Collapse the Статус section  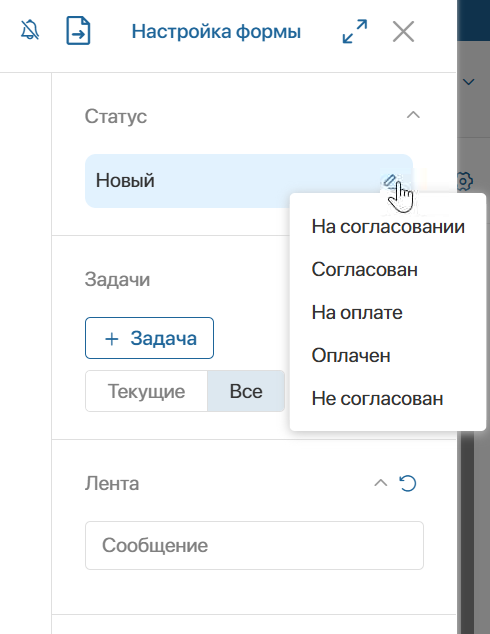[x=413, y=115]
